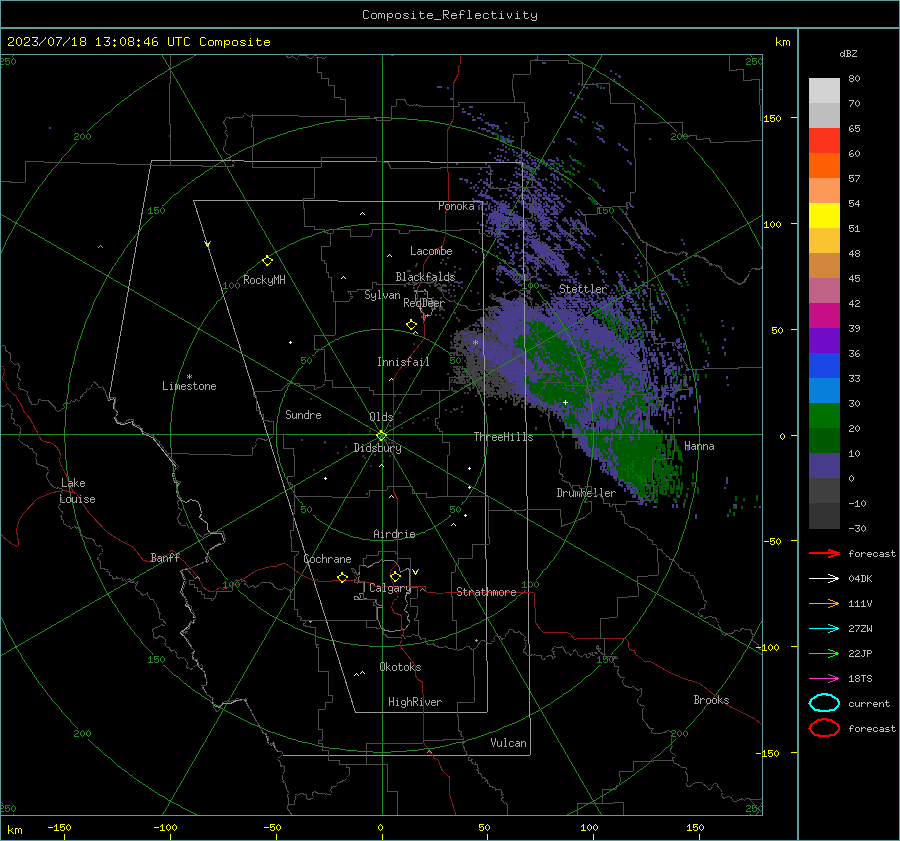Click the Hanna city label

tap(699, 446)
